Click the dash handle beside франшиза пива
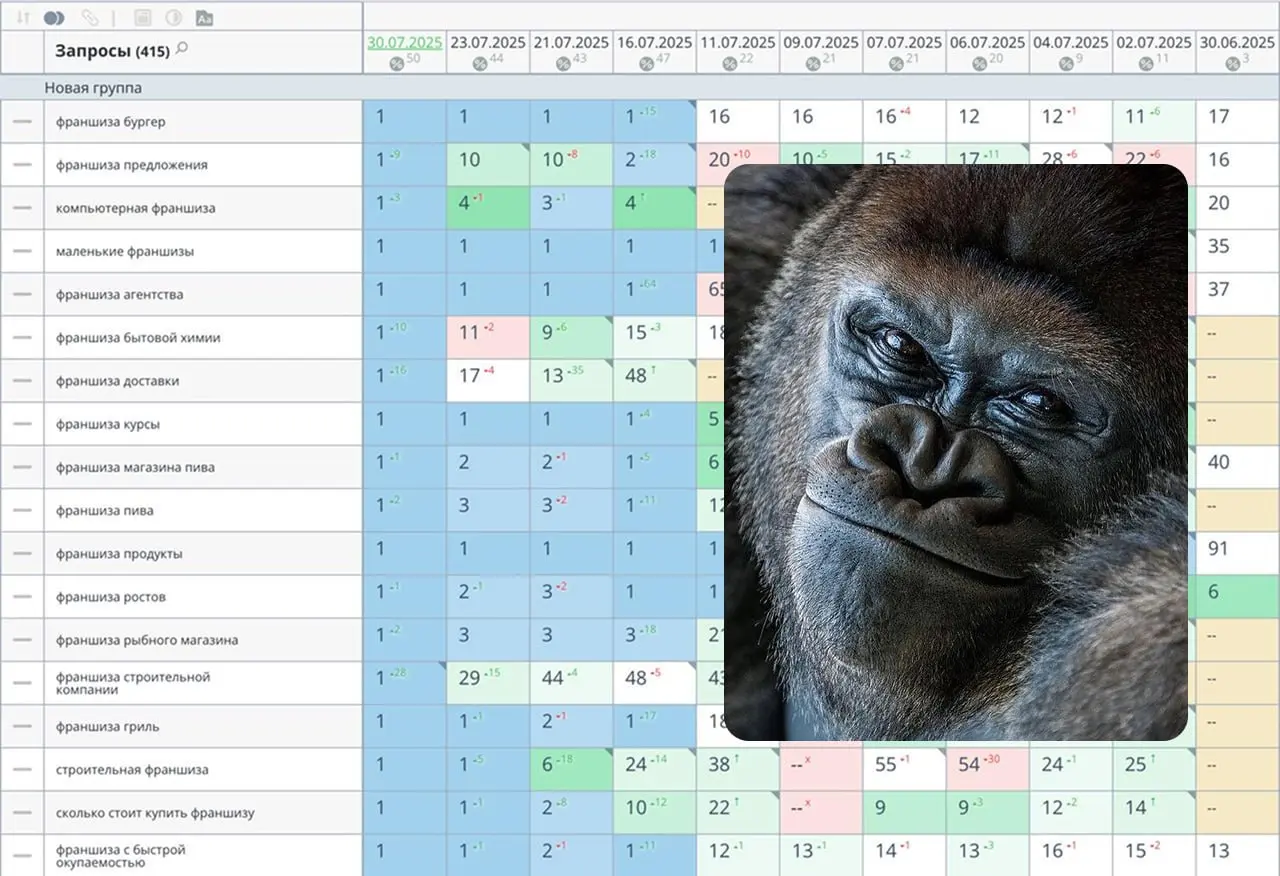 (x=22, y=511)
